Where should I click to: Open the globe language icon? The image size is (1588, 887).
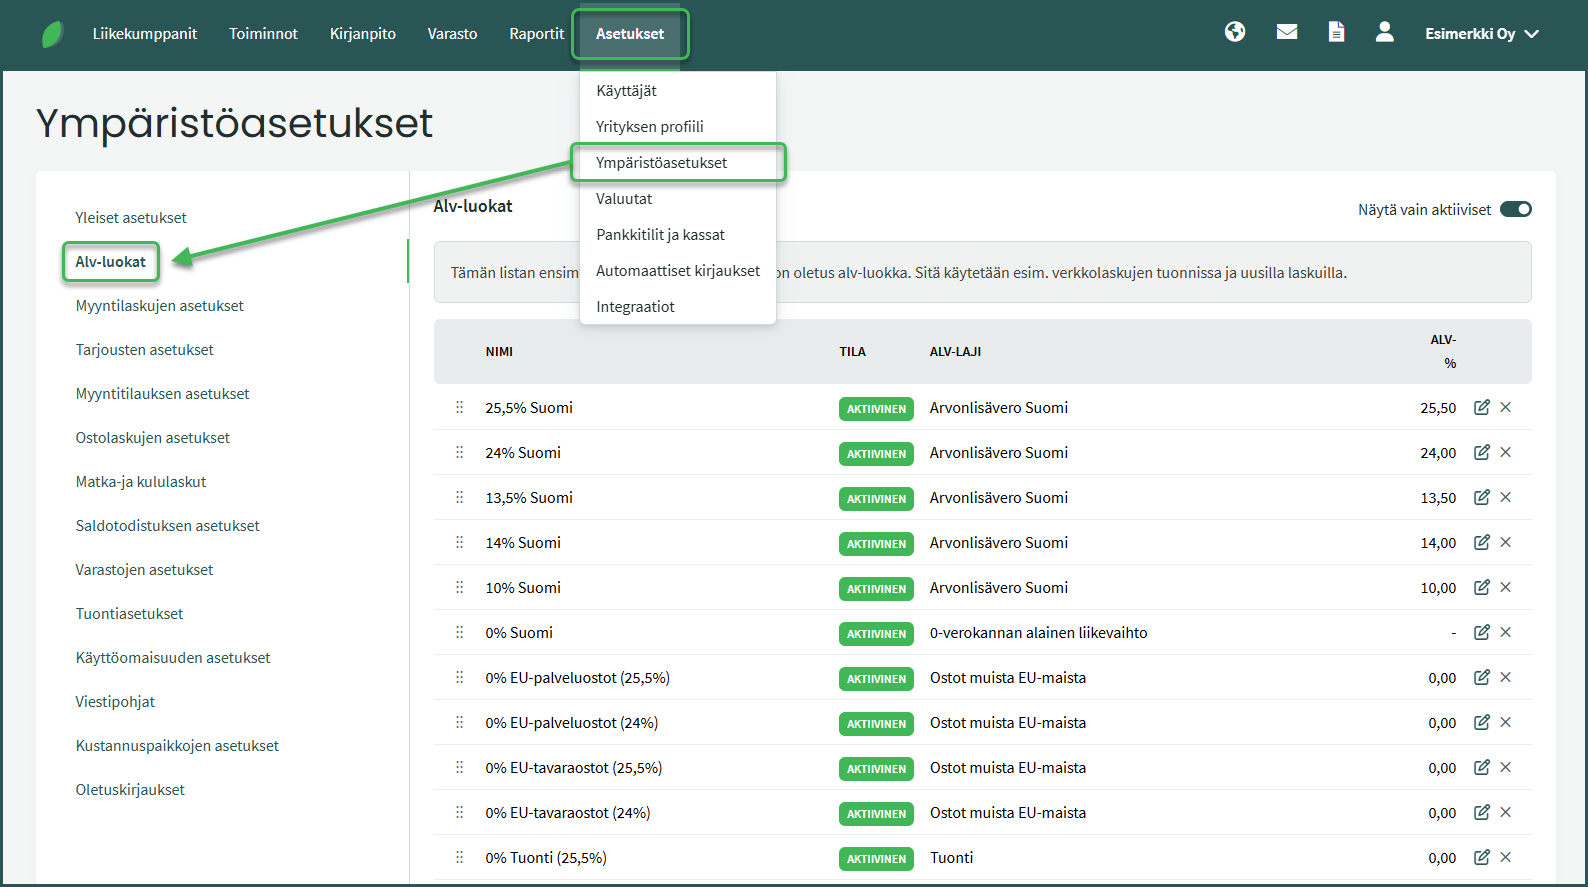point(1235,32)
